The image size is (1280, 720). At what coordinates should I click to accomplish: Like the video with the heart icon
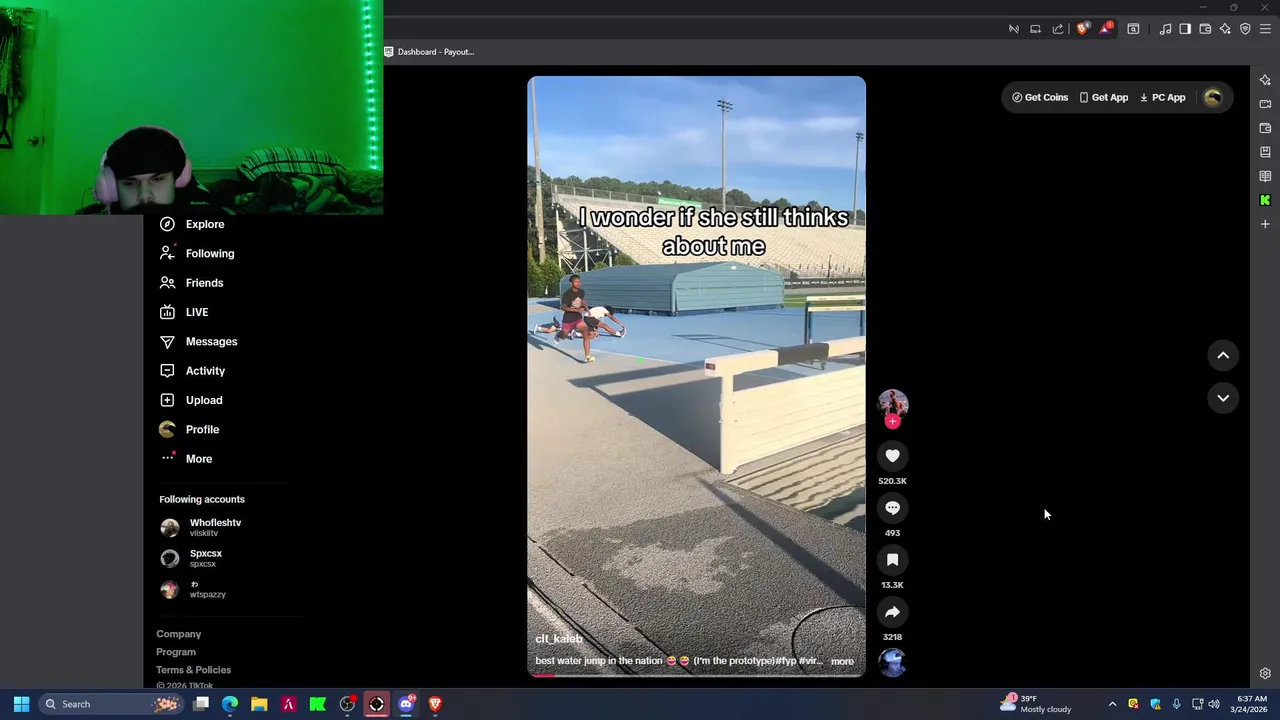(892, 456)
